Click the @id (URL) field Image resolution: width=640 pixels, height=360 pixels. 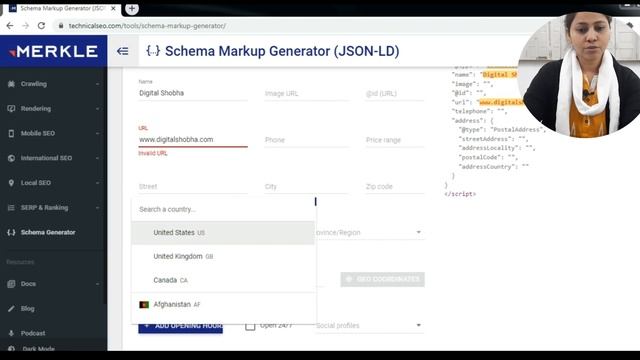tap(395, 93)
